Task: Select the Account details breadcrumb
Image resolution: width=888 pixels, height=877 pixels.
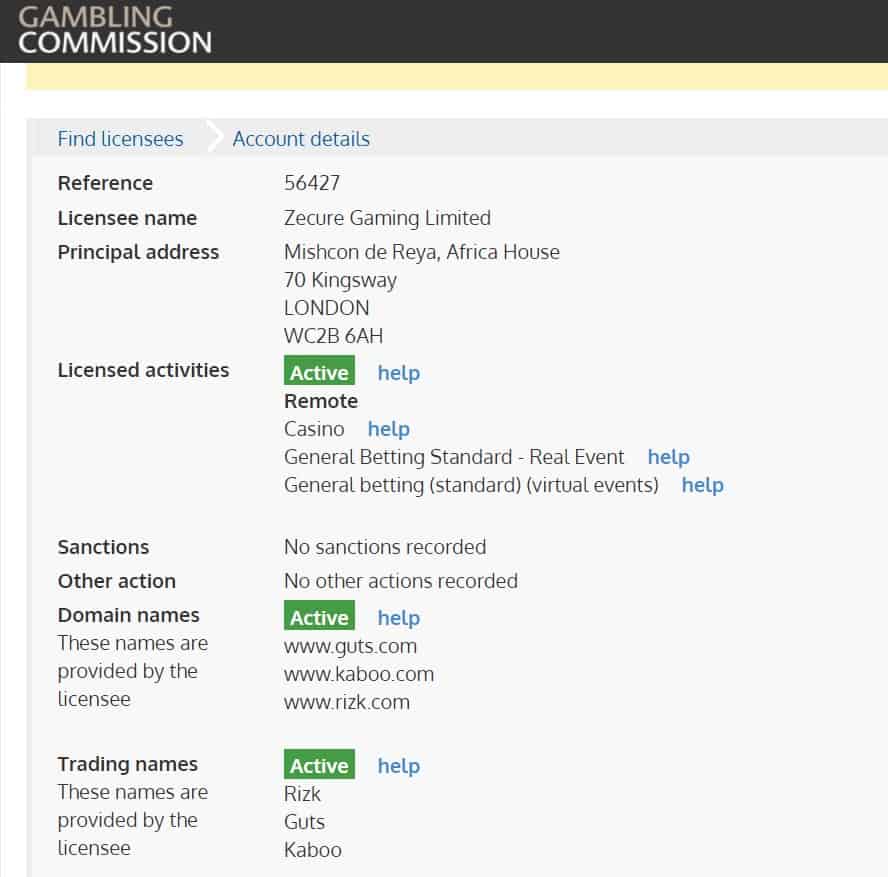Action: (x=301, y=139)
